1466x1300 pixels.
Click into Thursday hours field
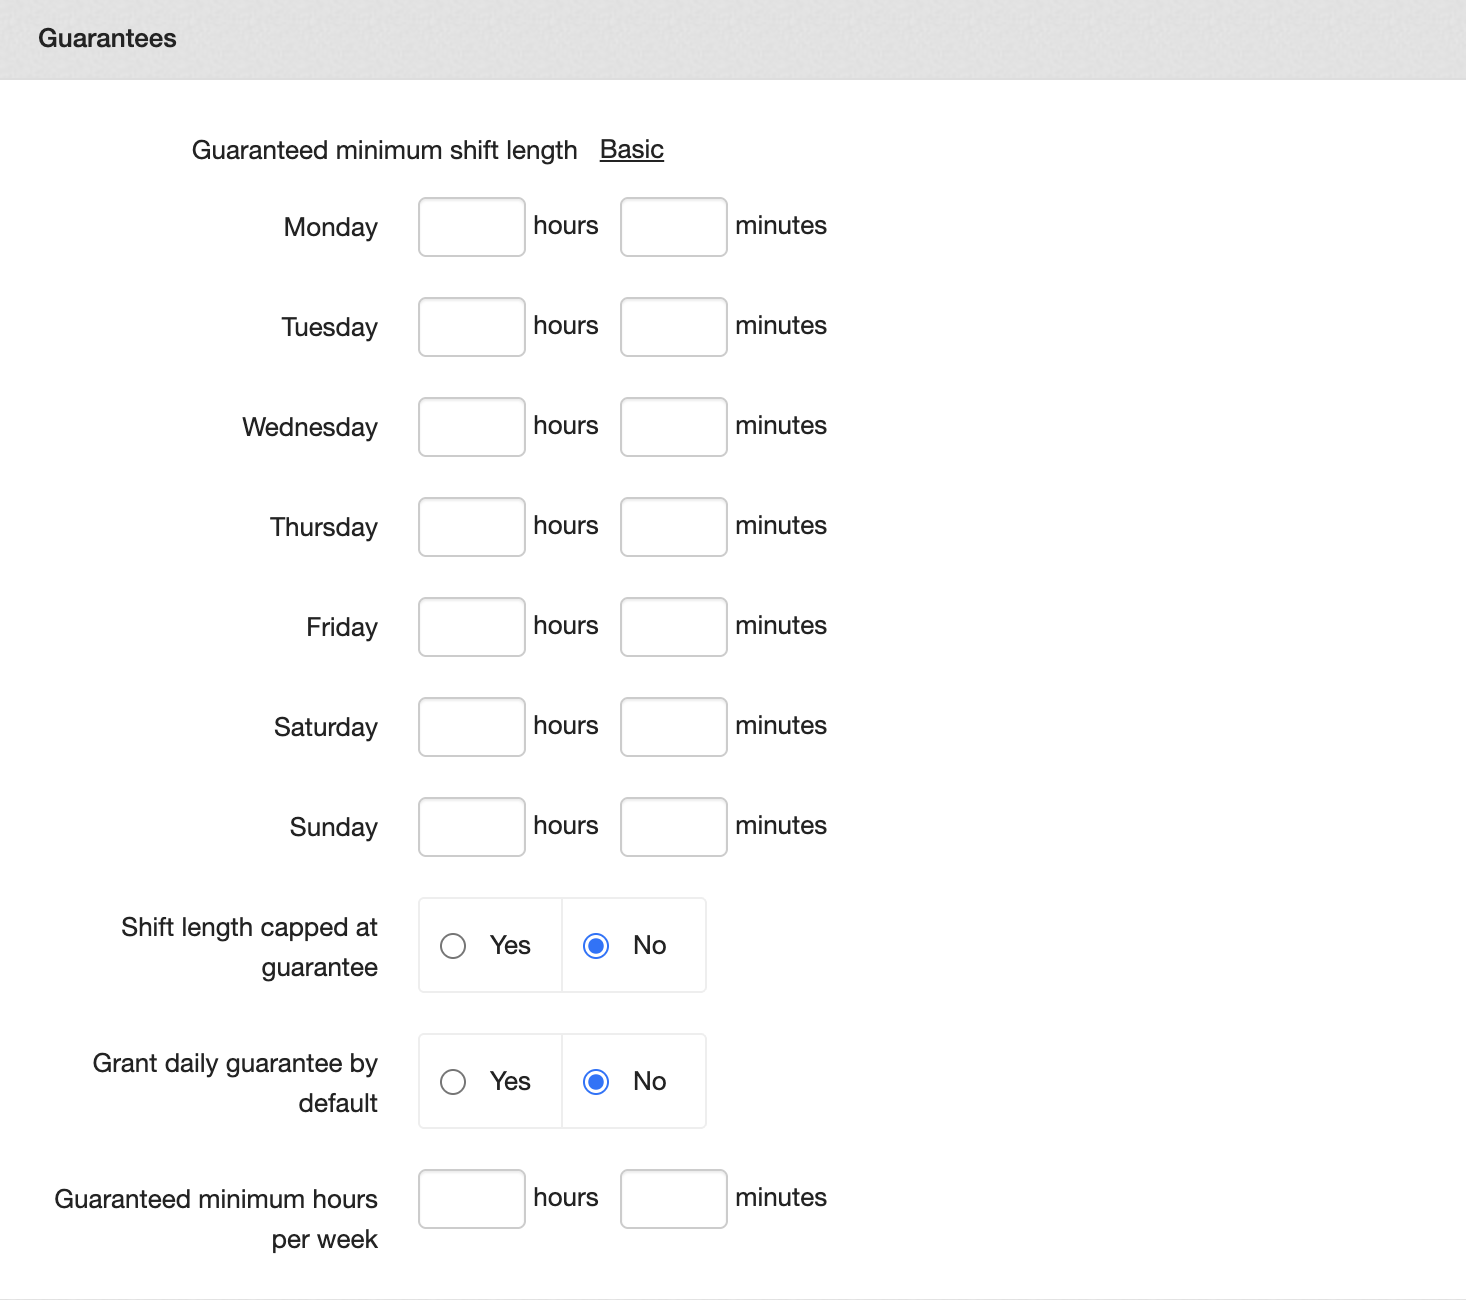click(x=471, y=527)
